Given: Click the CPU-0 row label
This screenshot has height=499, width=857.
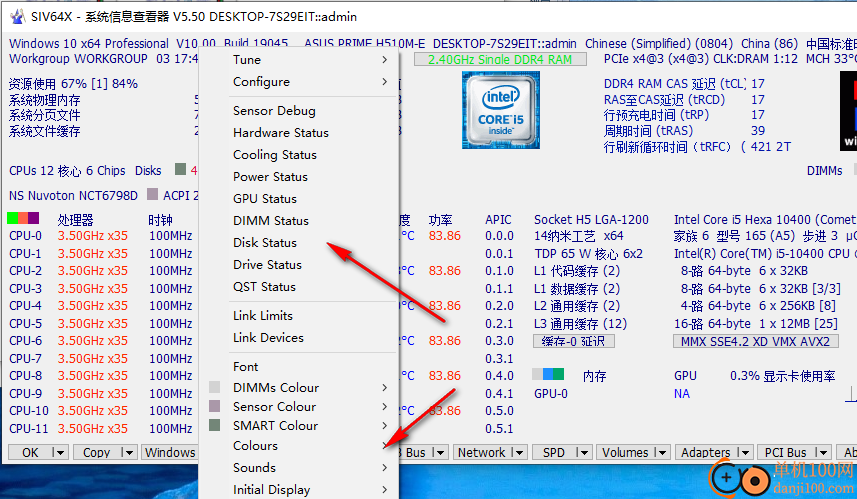Looking at the screenshot, I should click(25, 236).
